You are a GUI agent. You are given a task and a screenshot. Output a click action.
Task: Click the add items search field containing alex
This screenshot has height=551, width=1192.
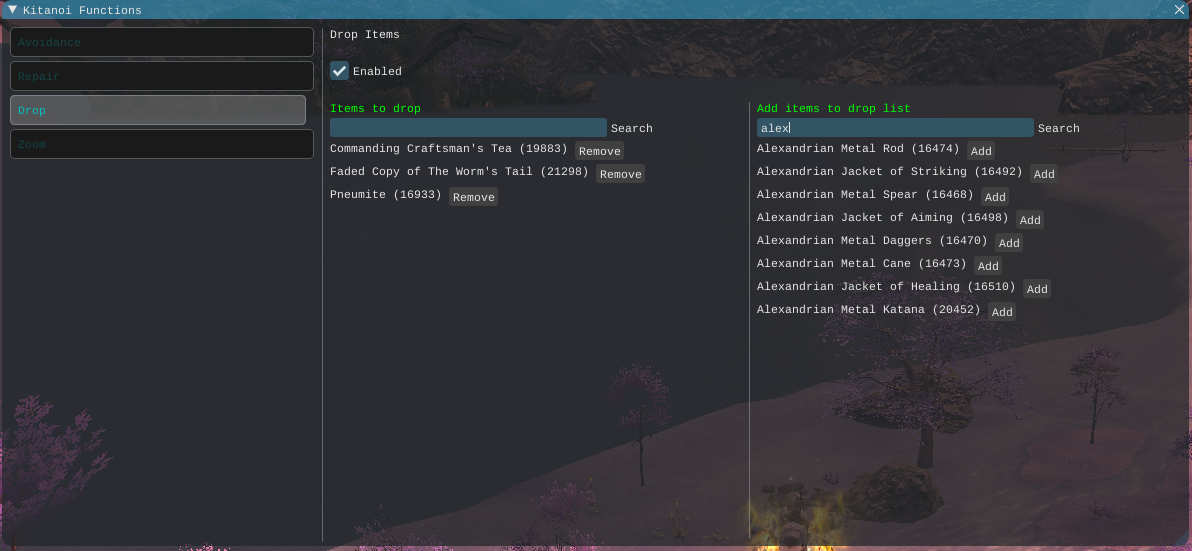895,128
